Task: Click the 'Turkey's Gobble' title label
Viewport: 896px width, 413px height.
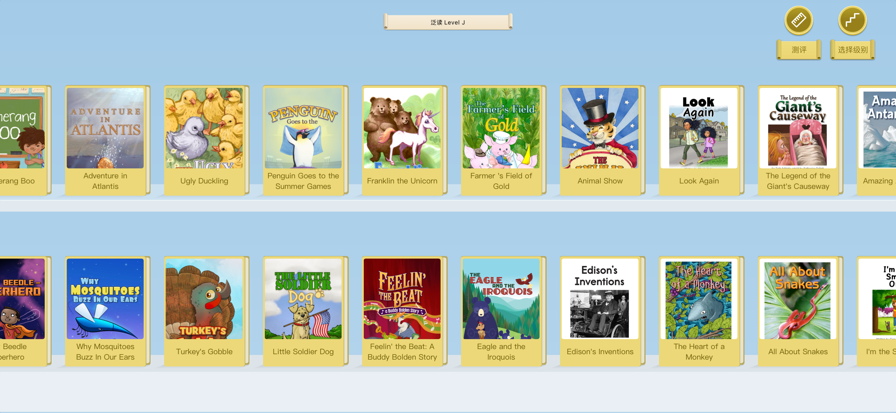Action: 204,352
